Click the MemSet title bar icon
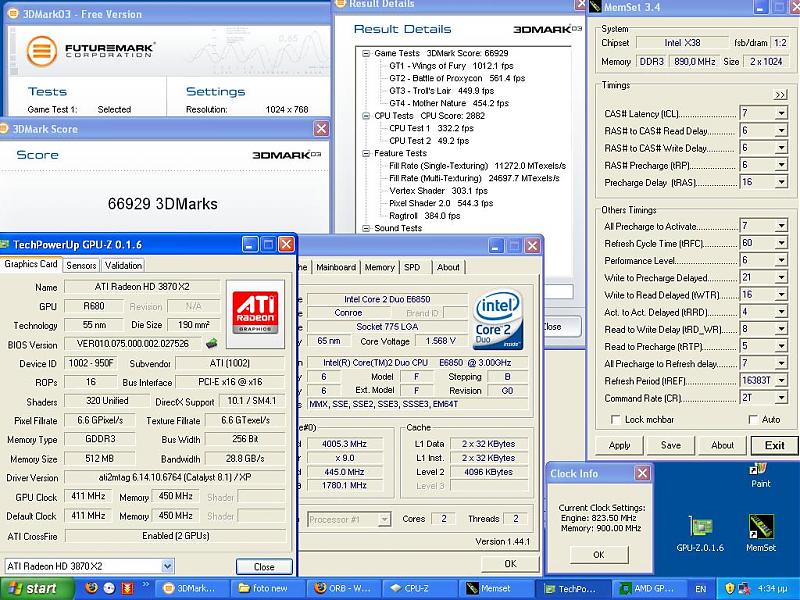Image resolution: width=800 pixels, height=600 pixels. (595, 7)
